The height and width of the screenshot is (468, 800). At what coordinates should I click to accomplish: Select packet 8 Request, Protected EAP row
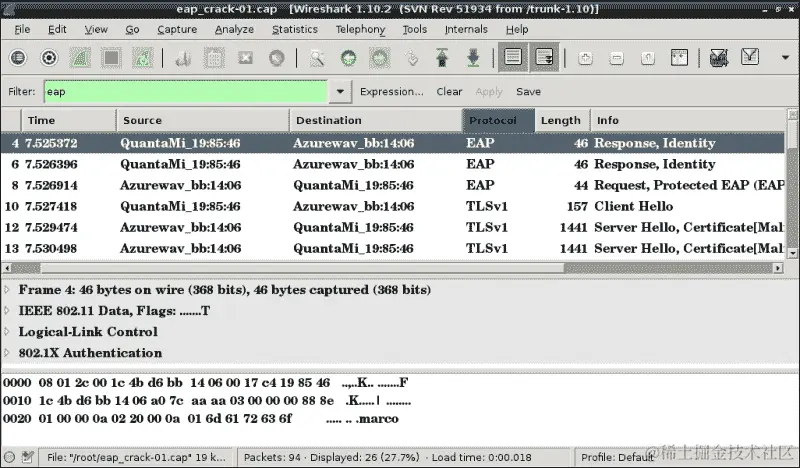pos(393,185)
